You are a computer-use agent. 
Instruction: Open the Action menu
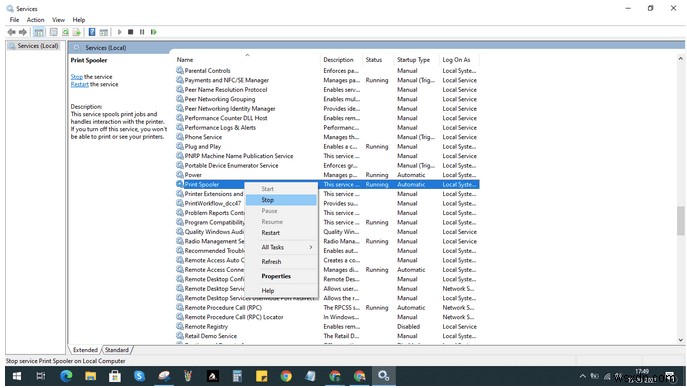coord(35,20)
